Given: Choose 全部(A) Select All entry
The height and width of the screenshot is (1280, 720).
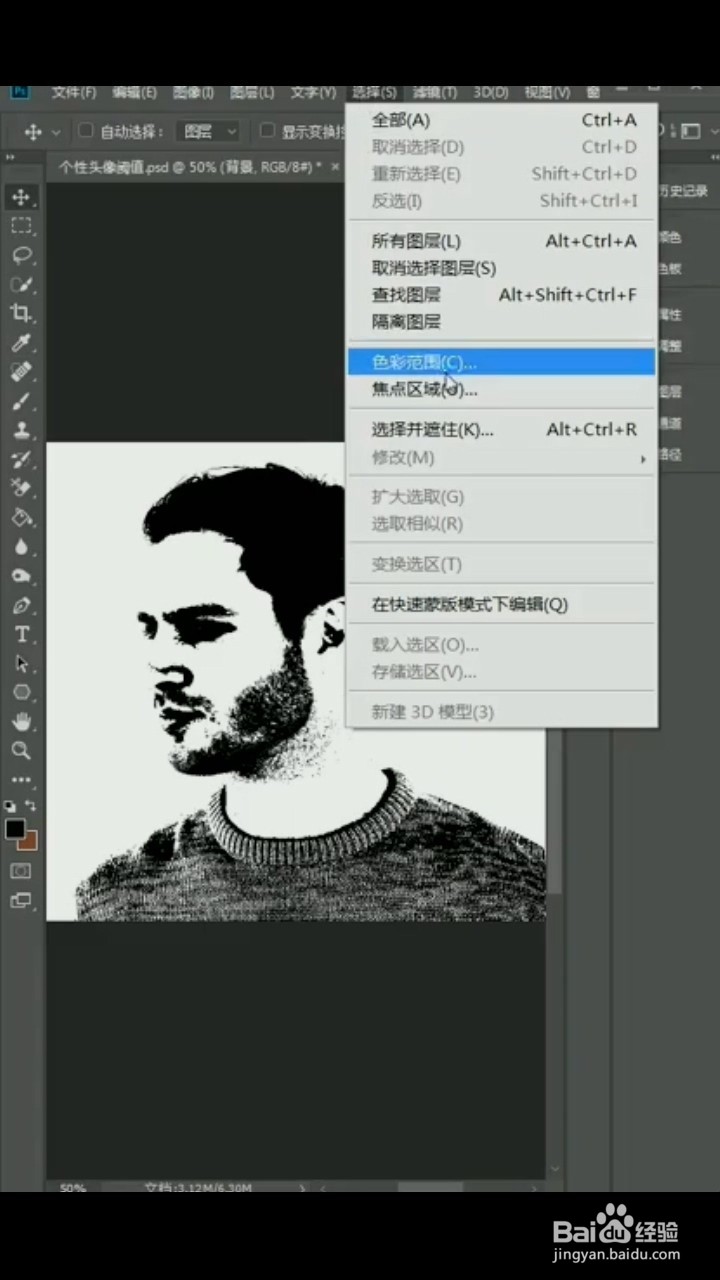Looking at the screenshot, I should point(502,120).
